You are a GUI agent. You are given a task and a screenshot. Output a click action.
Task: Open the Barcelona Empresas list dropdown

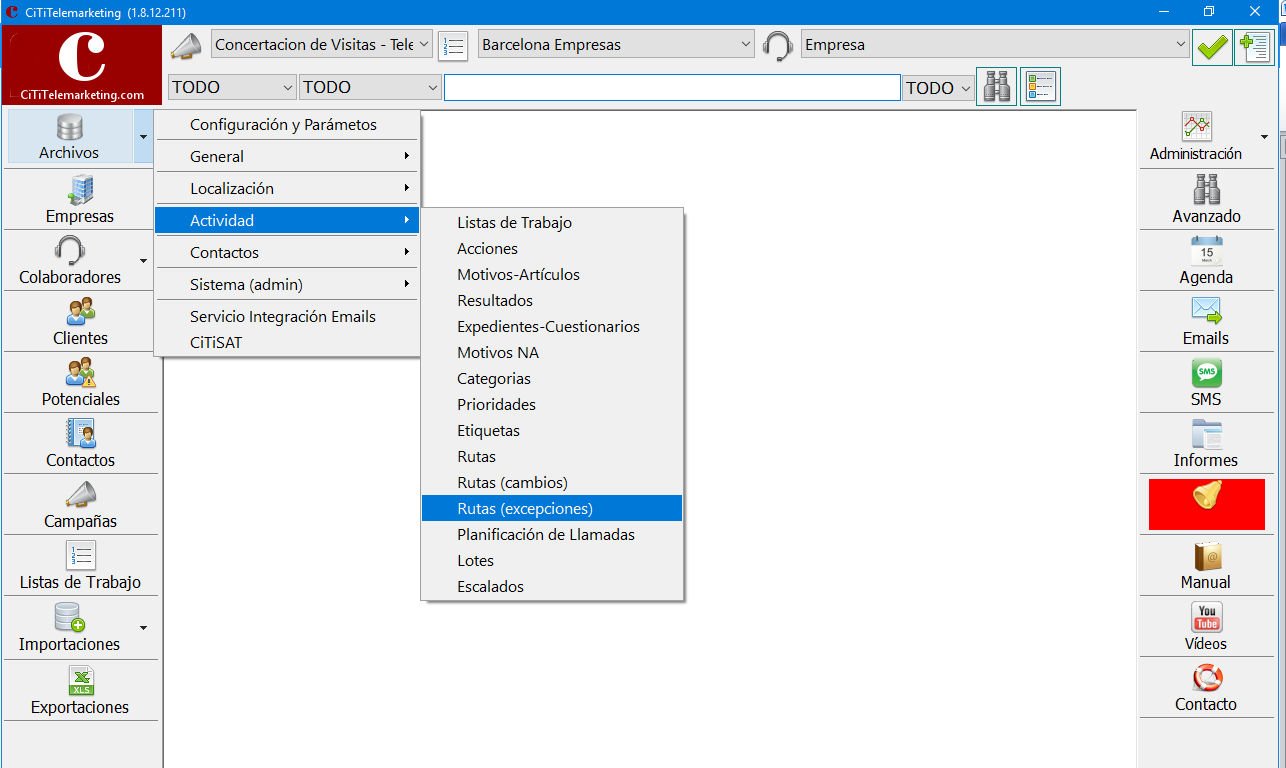(x=616, y=45)
